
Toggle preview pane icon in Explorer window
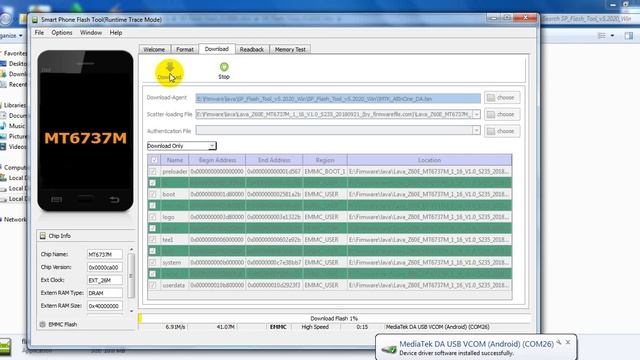629,36
